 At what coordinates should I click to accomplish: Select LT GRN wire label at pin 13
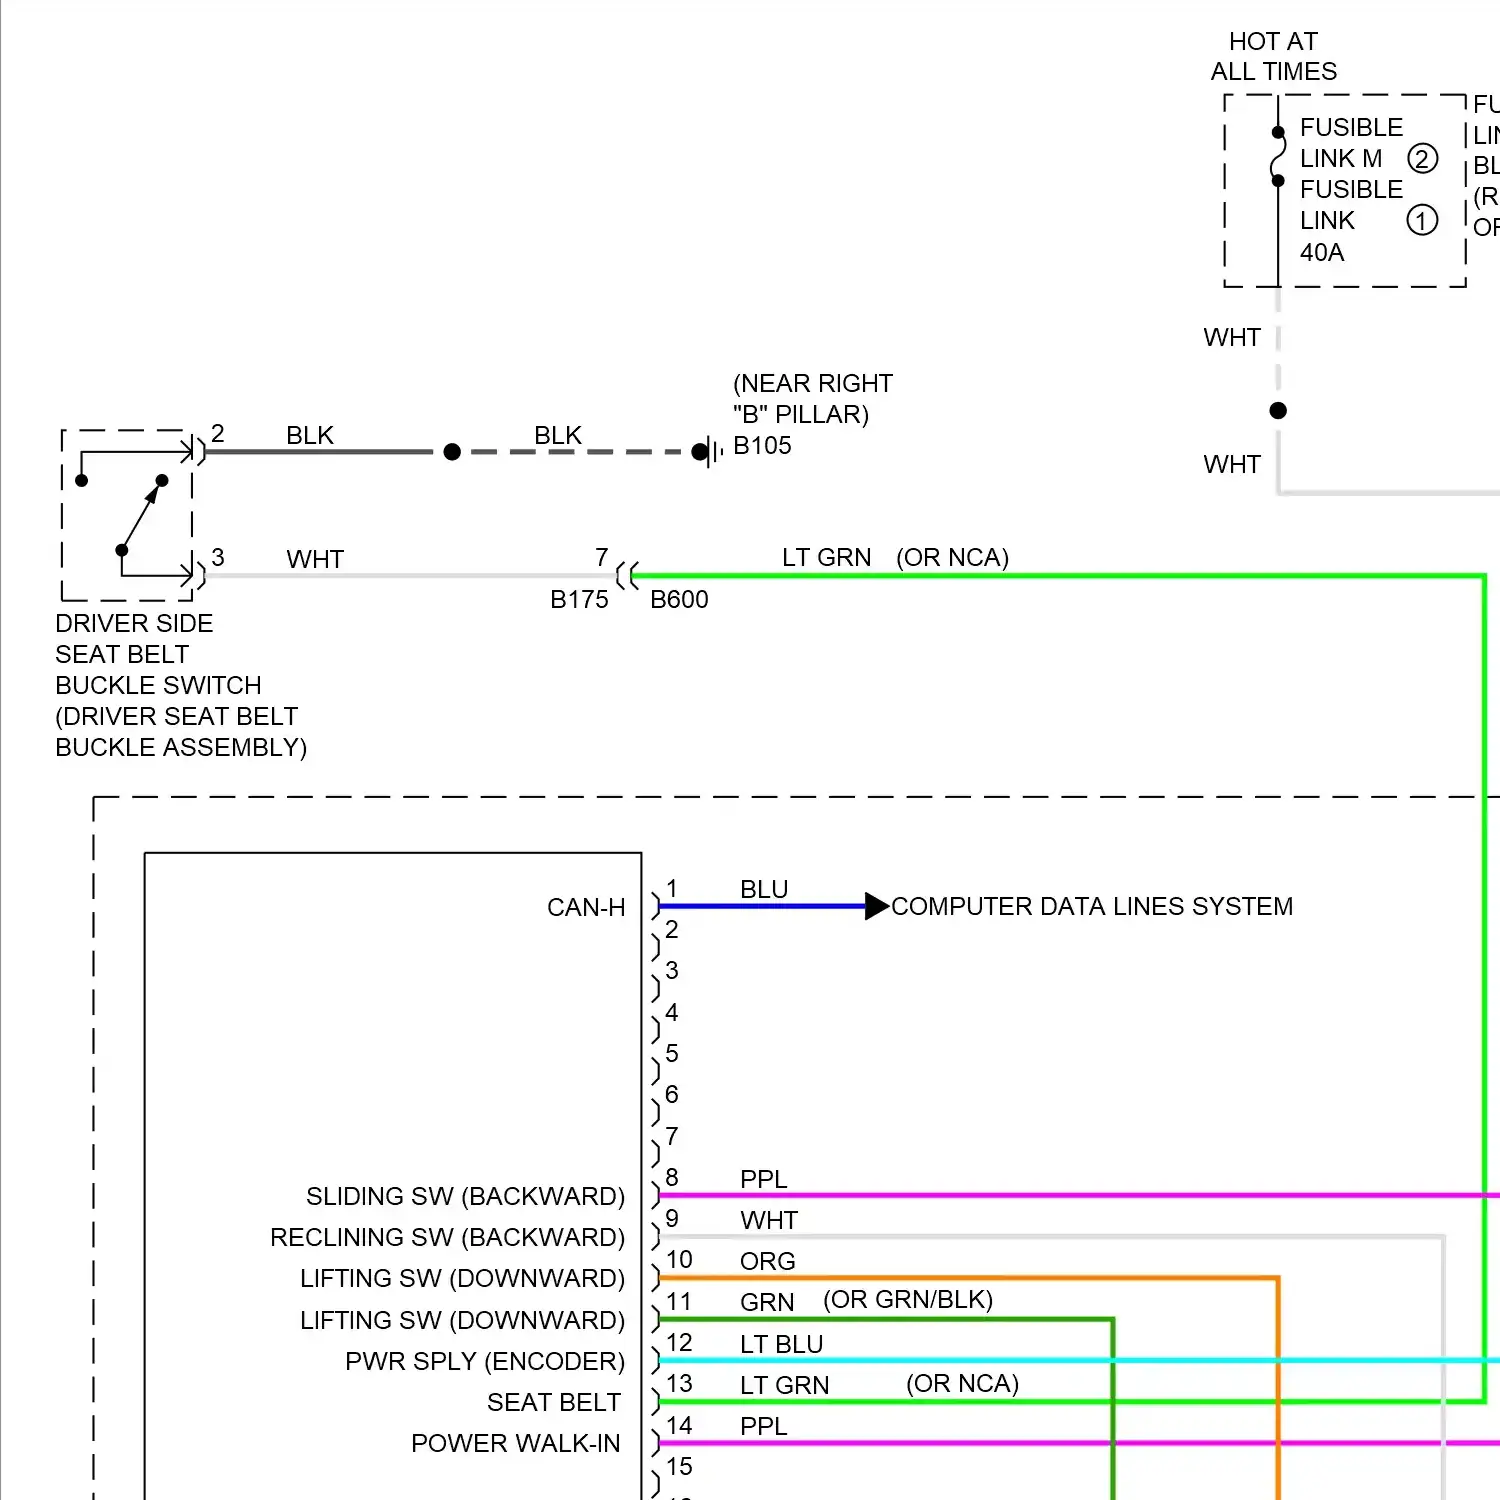(785, 1386)
